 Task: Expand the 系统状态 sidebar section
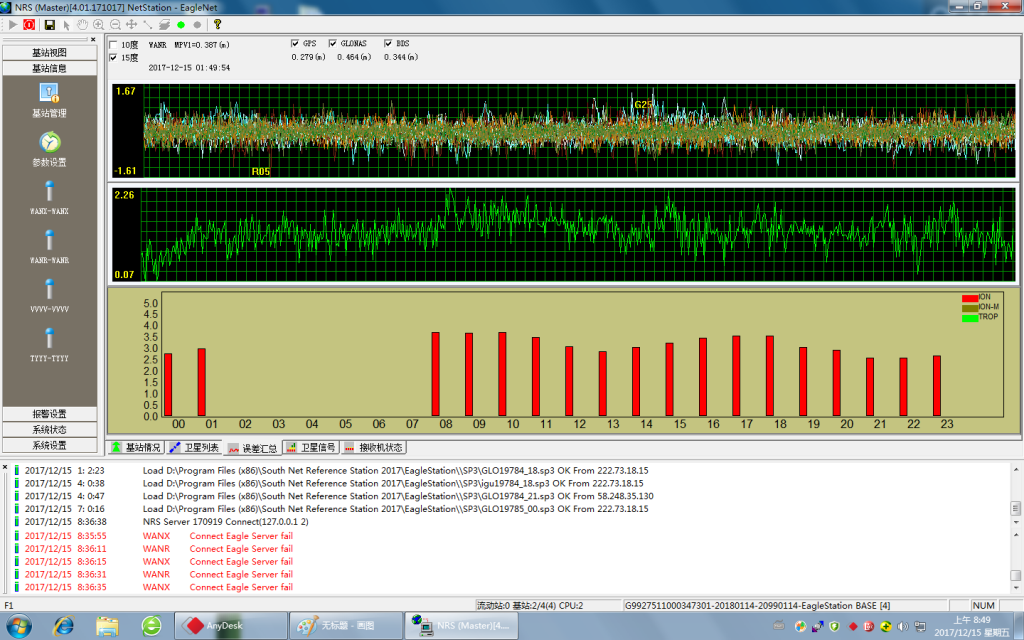pyautogui.click(x=49, y=430)
